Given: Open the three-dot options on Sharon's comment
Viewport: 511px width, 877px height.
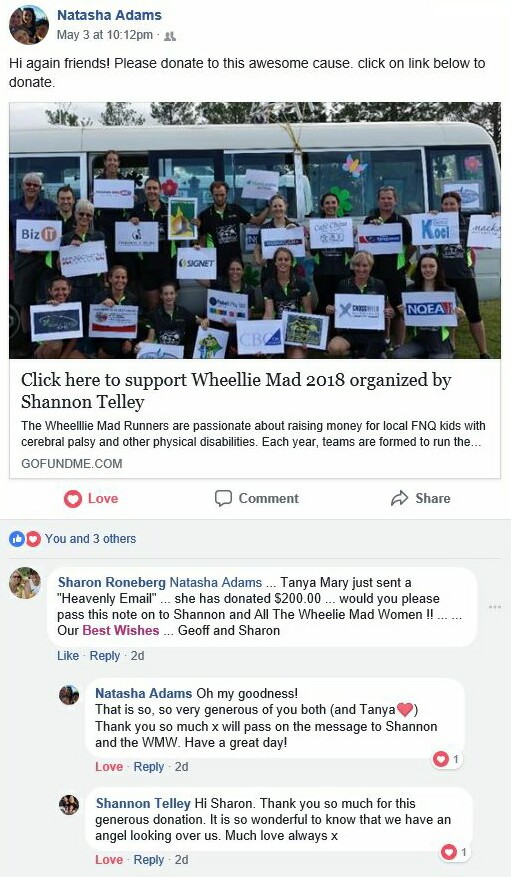Looking at the screenshot, I should click(494, 607).
